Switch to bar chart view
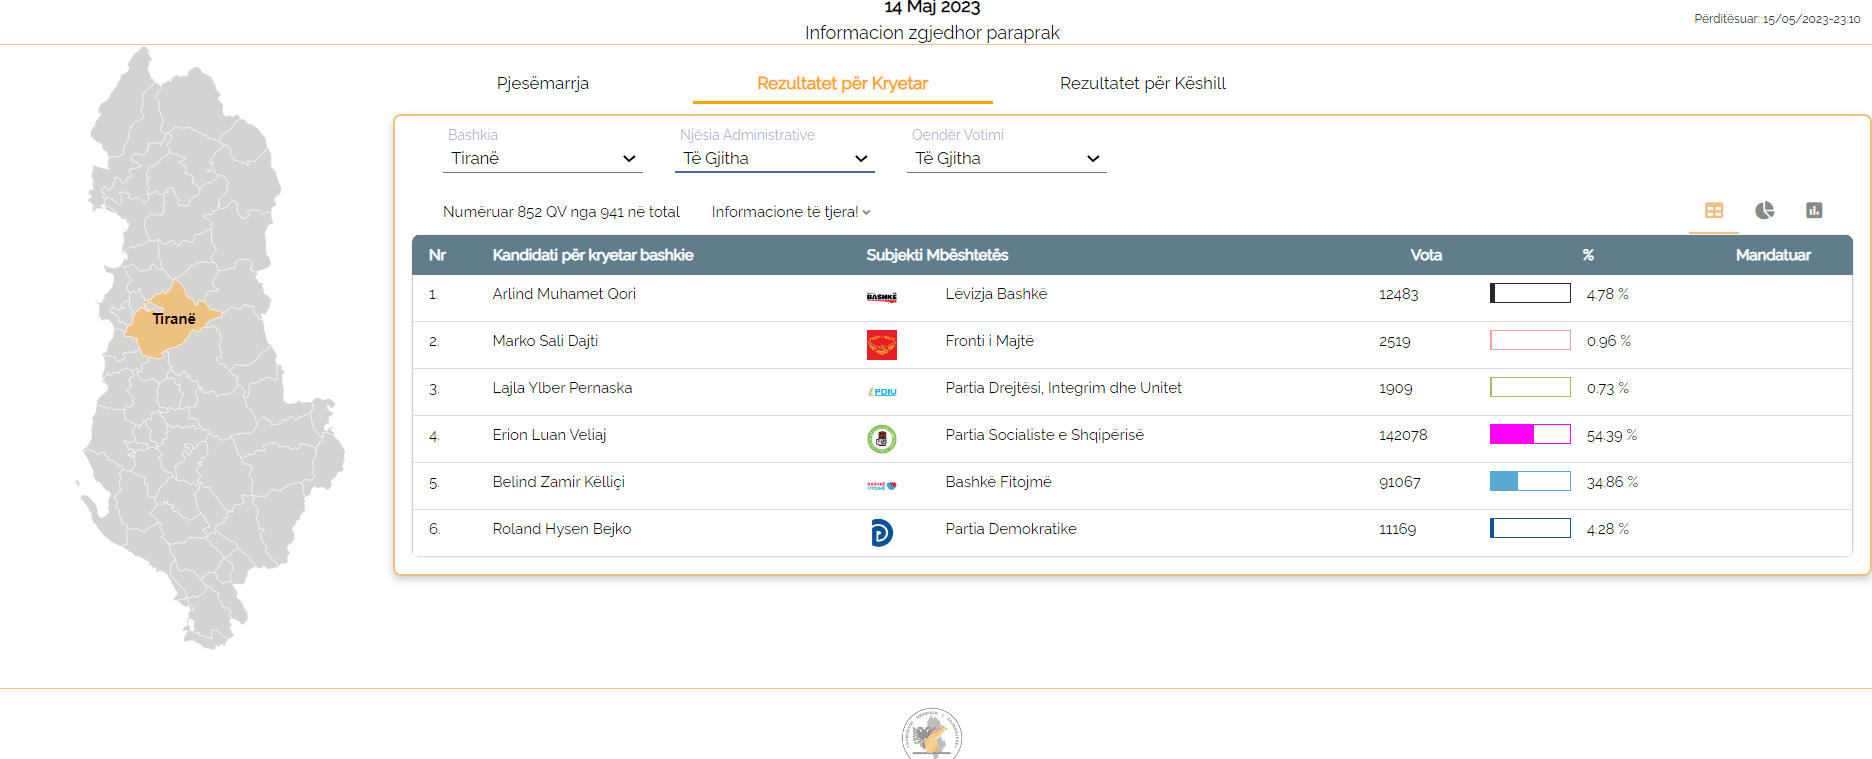The width and height of the screenshot is (1872, 759). [1814, 211]
